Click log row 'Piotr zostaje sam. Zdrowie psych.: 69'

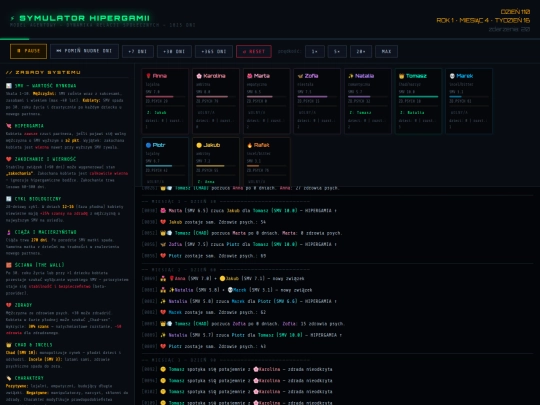point(337,256)
